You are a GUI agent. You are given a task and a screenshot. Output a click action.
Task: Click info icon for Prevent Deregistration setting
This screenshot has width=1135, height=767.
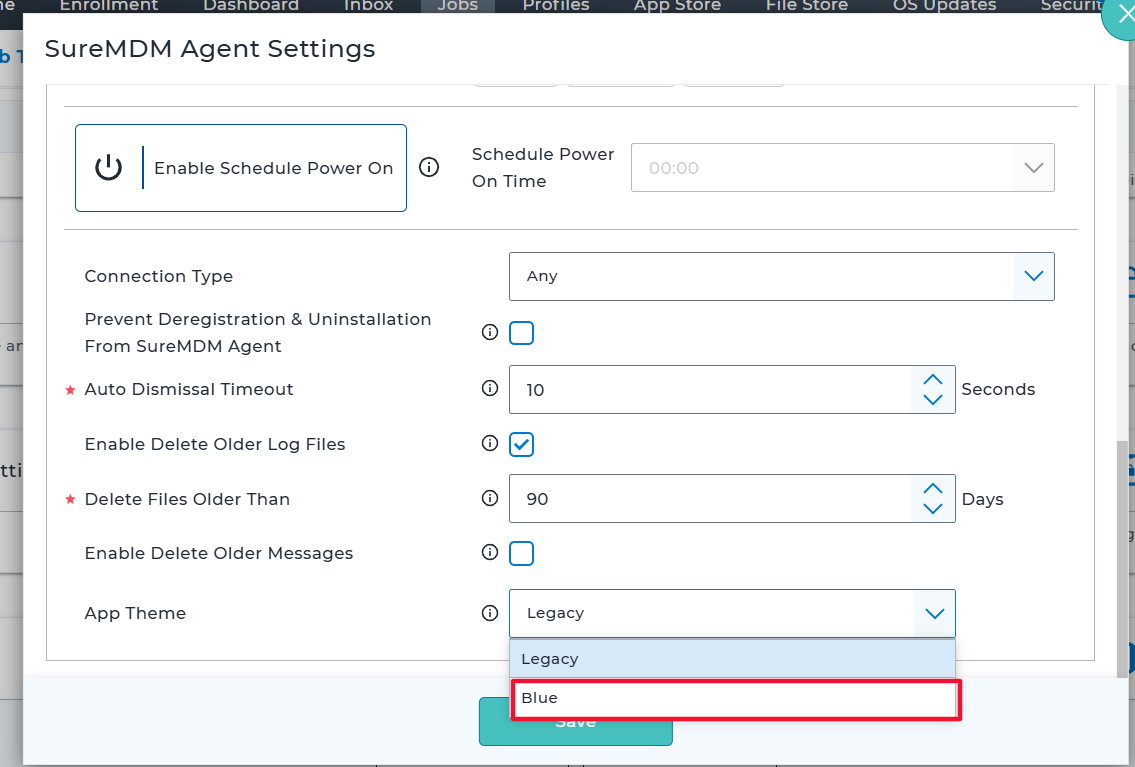coord(490,333)
